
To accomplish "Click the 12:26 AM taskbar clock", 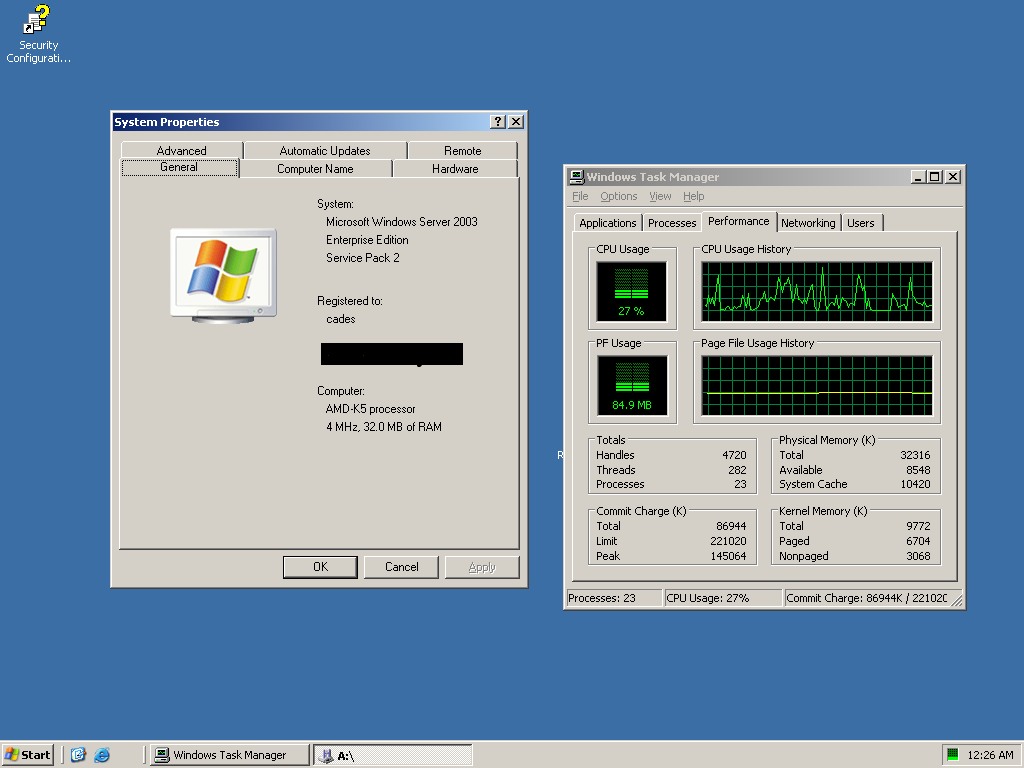I will coord(990,755).
